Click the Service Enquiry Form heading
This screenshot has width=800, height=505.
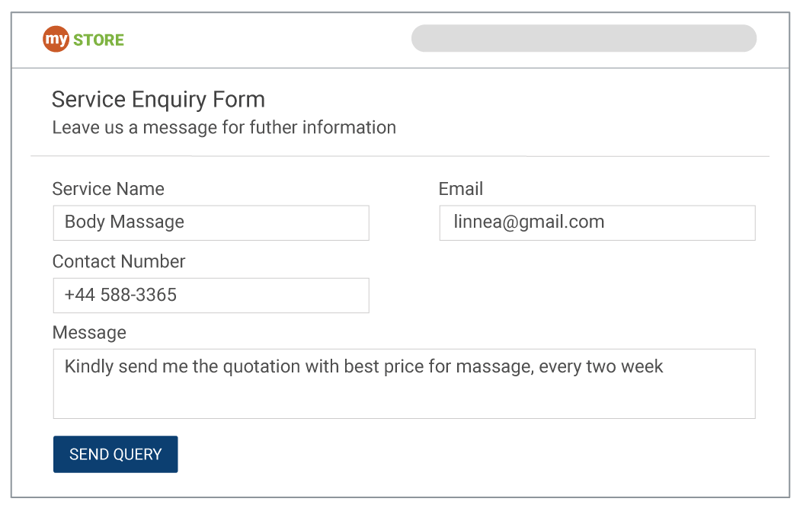(158, 100)
